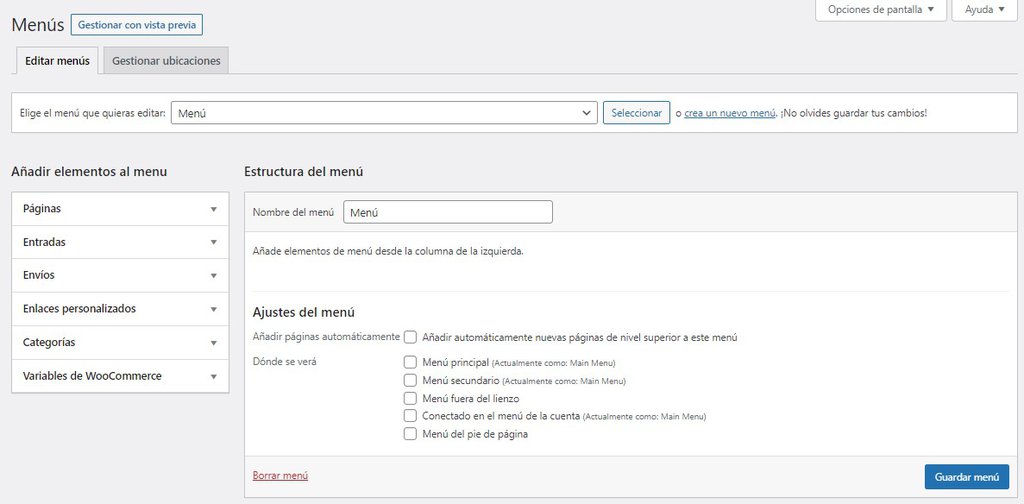This screenshot has height=504, width=1024.
Task: Expand the Páginas accordion arrow
Action: coord(214,209)
